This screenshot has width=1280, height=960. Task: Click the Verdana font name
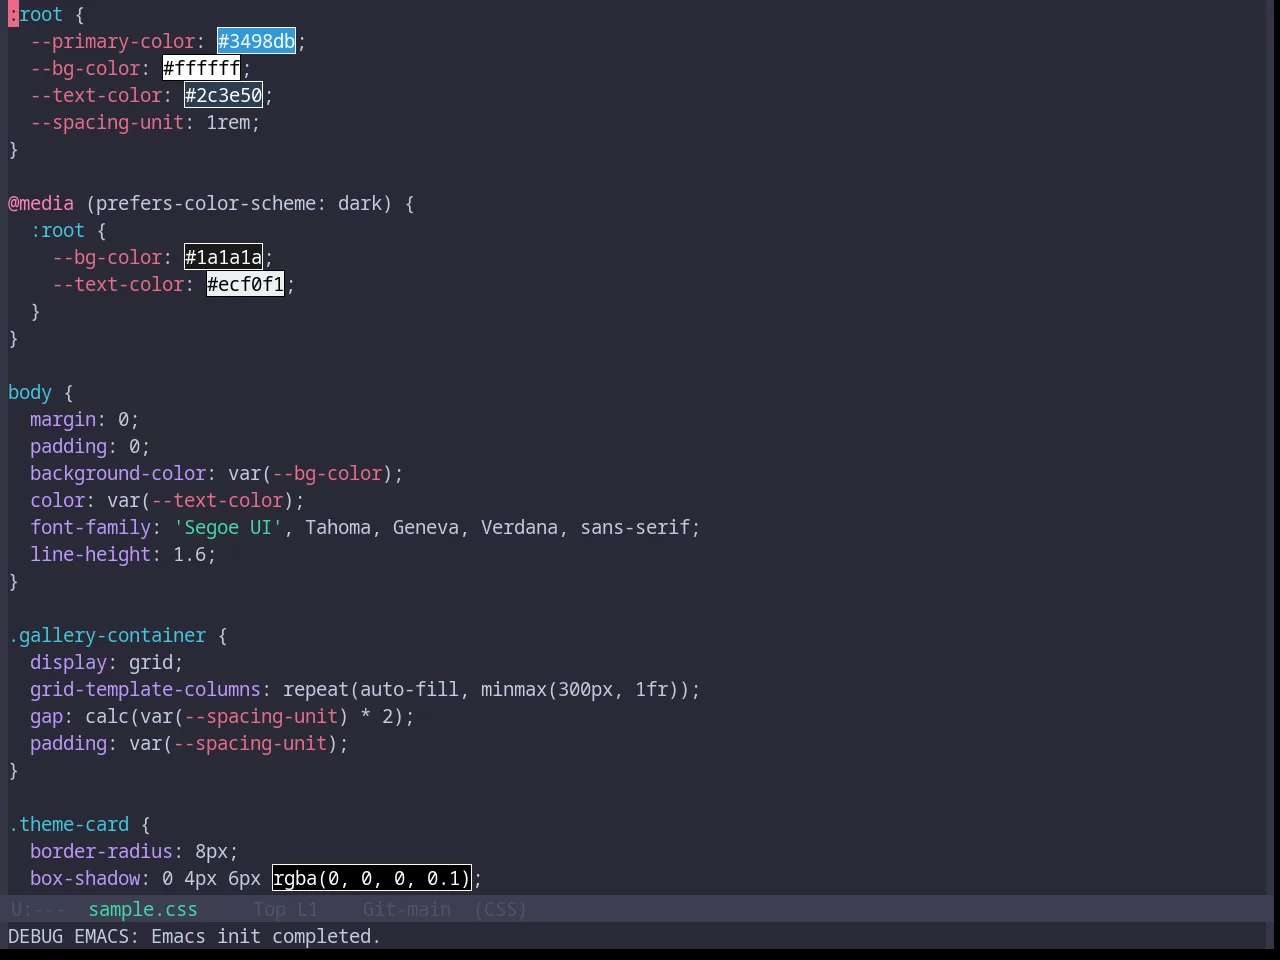[x=519, y=527]
